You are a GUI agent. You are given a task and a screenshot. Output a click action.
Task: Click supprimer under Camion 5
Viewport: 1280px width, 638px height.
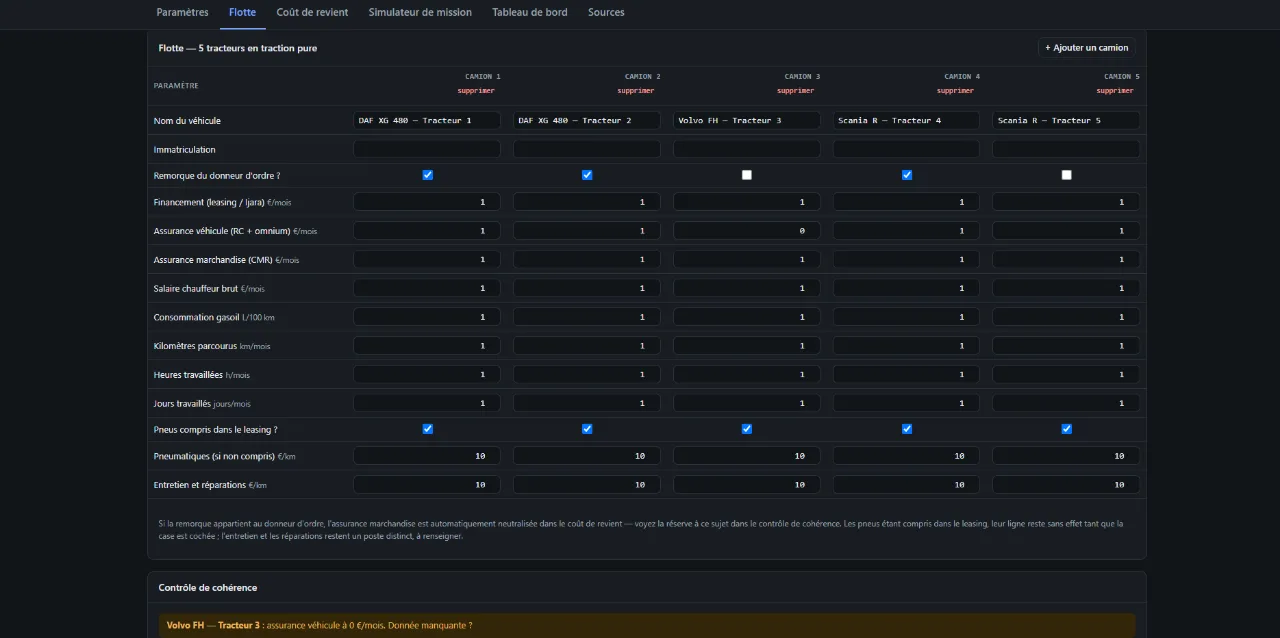[1115, 91]
